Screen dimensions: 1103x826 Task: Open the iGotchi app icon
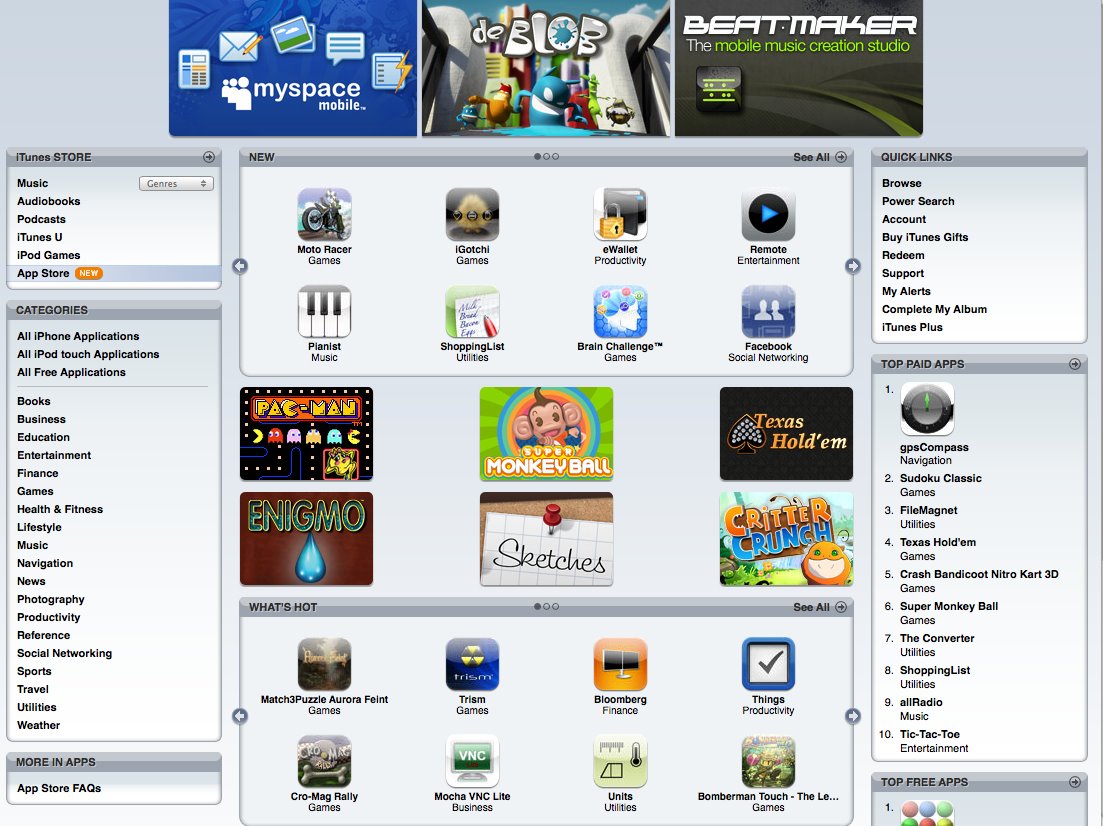[x=472, y=215]
